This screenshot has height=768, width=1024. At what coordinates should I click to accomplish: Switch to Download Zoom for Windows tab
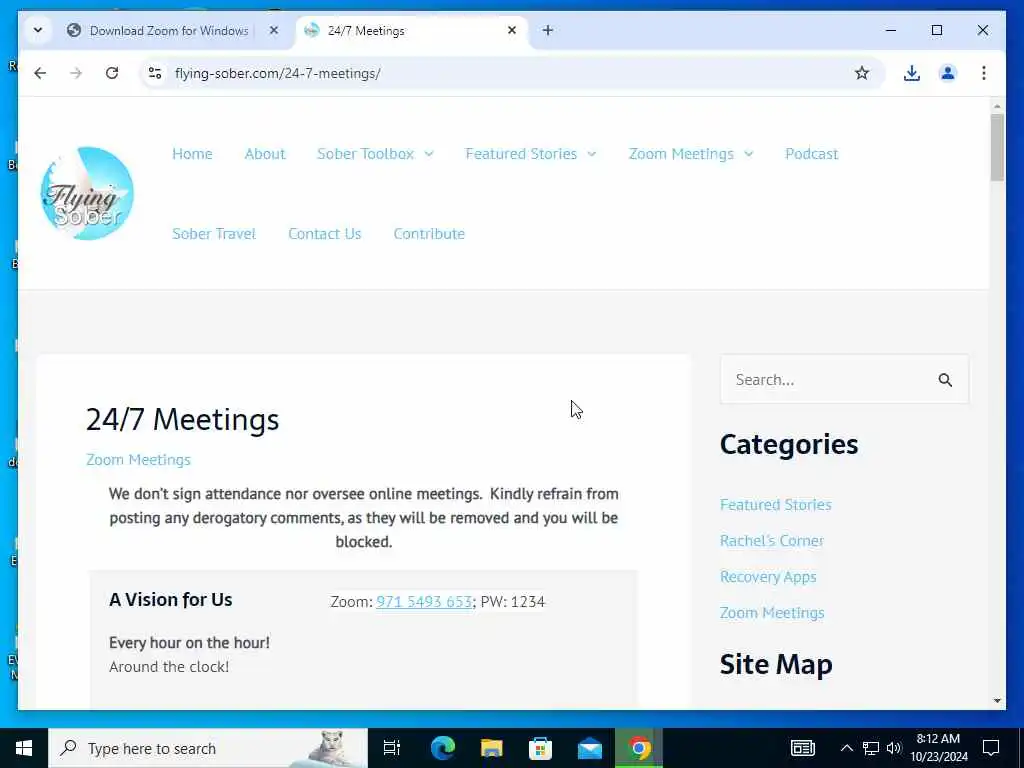point(168,31)
